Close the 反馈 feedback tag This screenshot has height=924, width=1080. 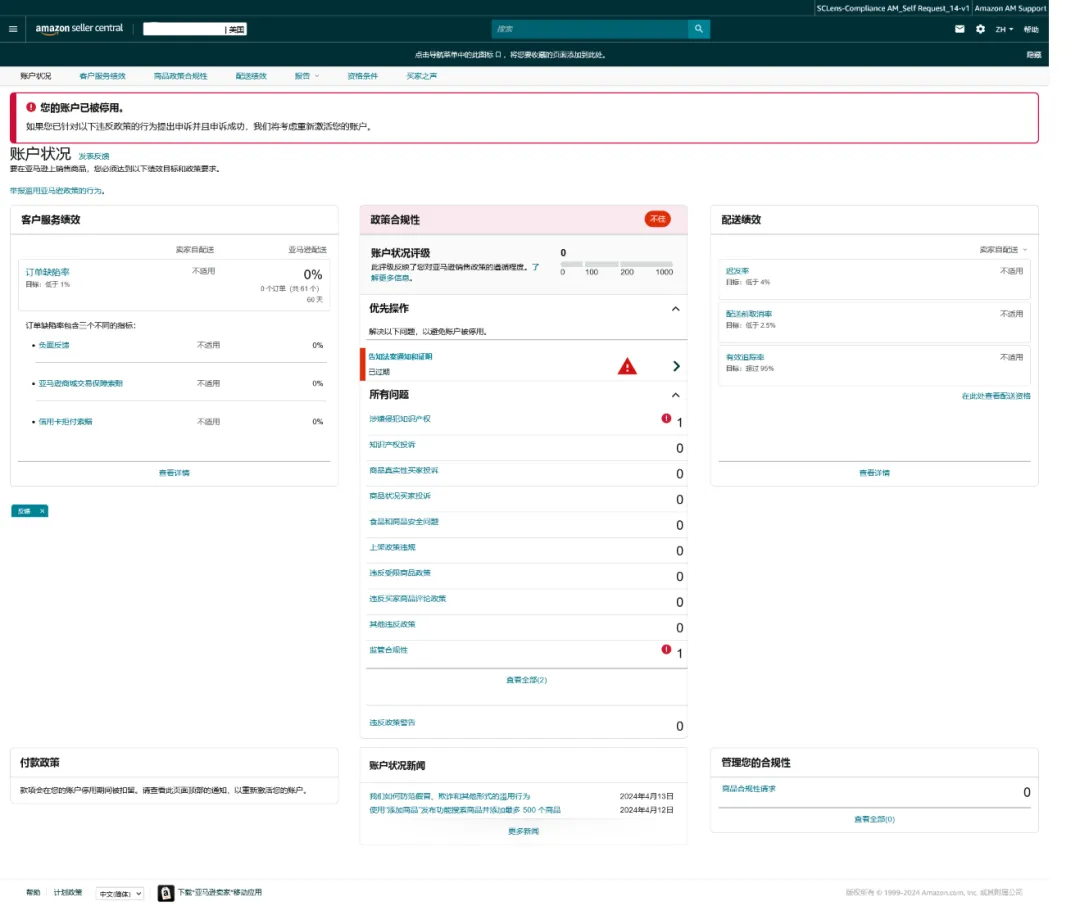(42, 511)
